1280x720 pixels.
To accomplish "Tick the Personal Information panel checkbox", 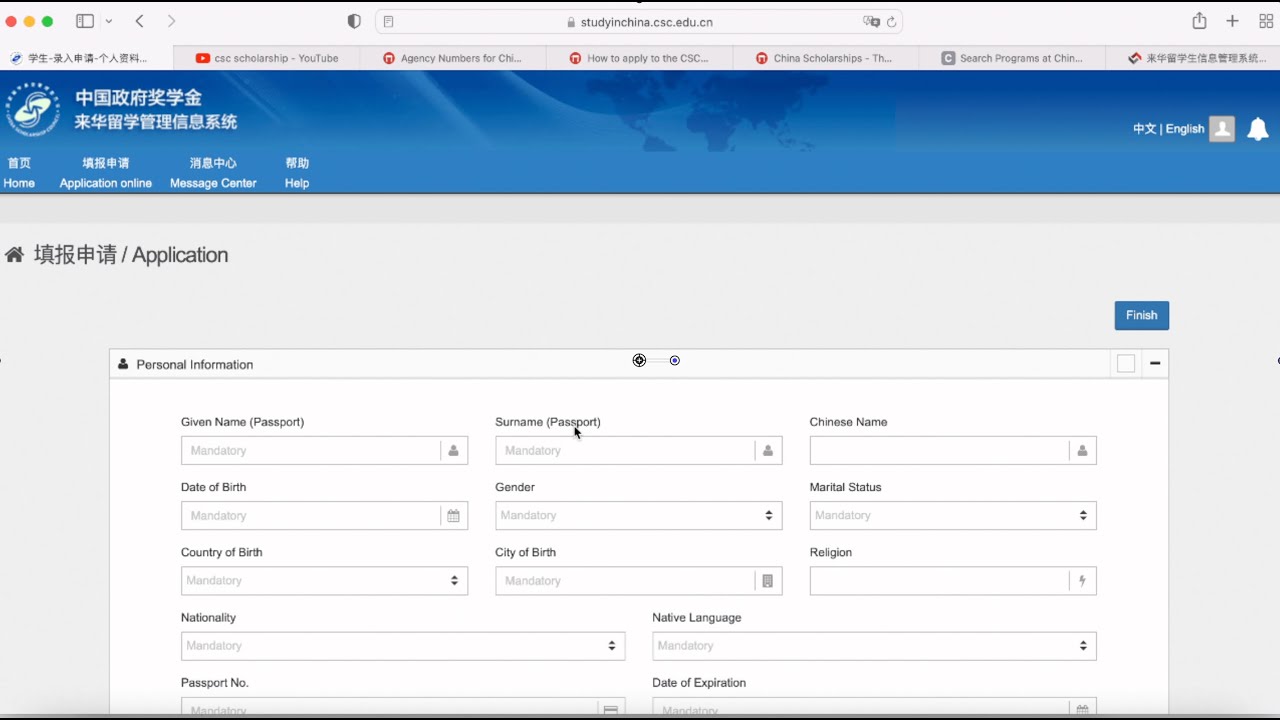I will tap(1126, 364).
